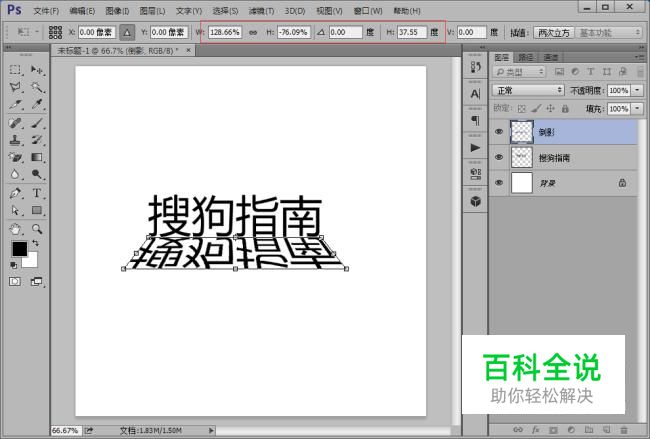Viewport: 650px width, 439px height.
Task: Open the blend mode 正常 dropdown
Action: [x=528, y=90]
